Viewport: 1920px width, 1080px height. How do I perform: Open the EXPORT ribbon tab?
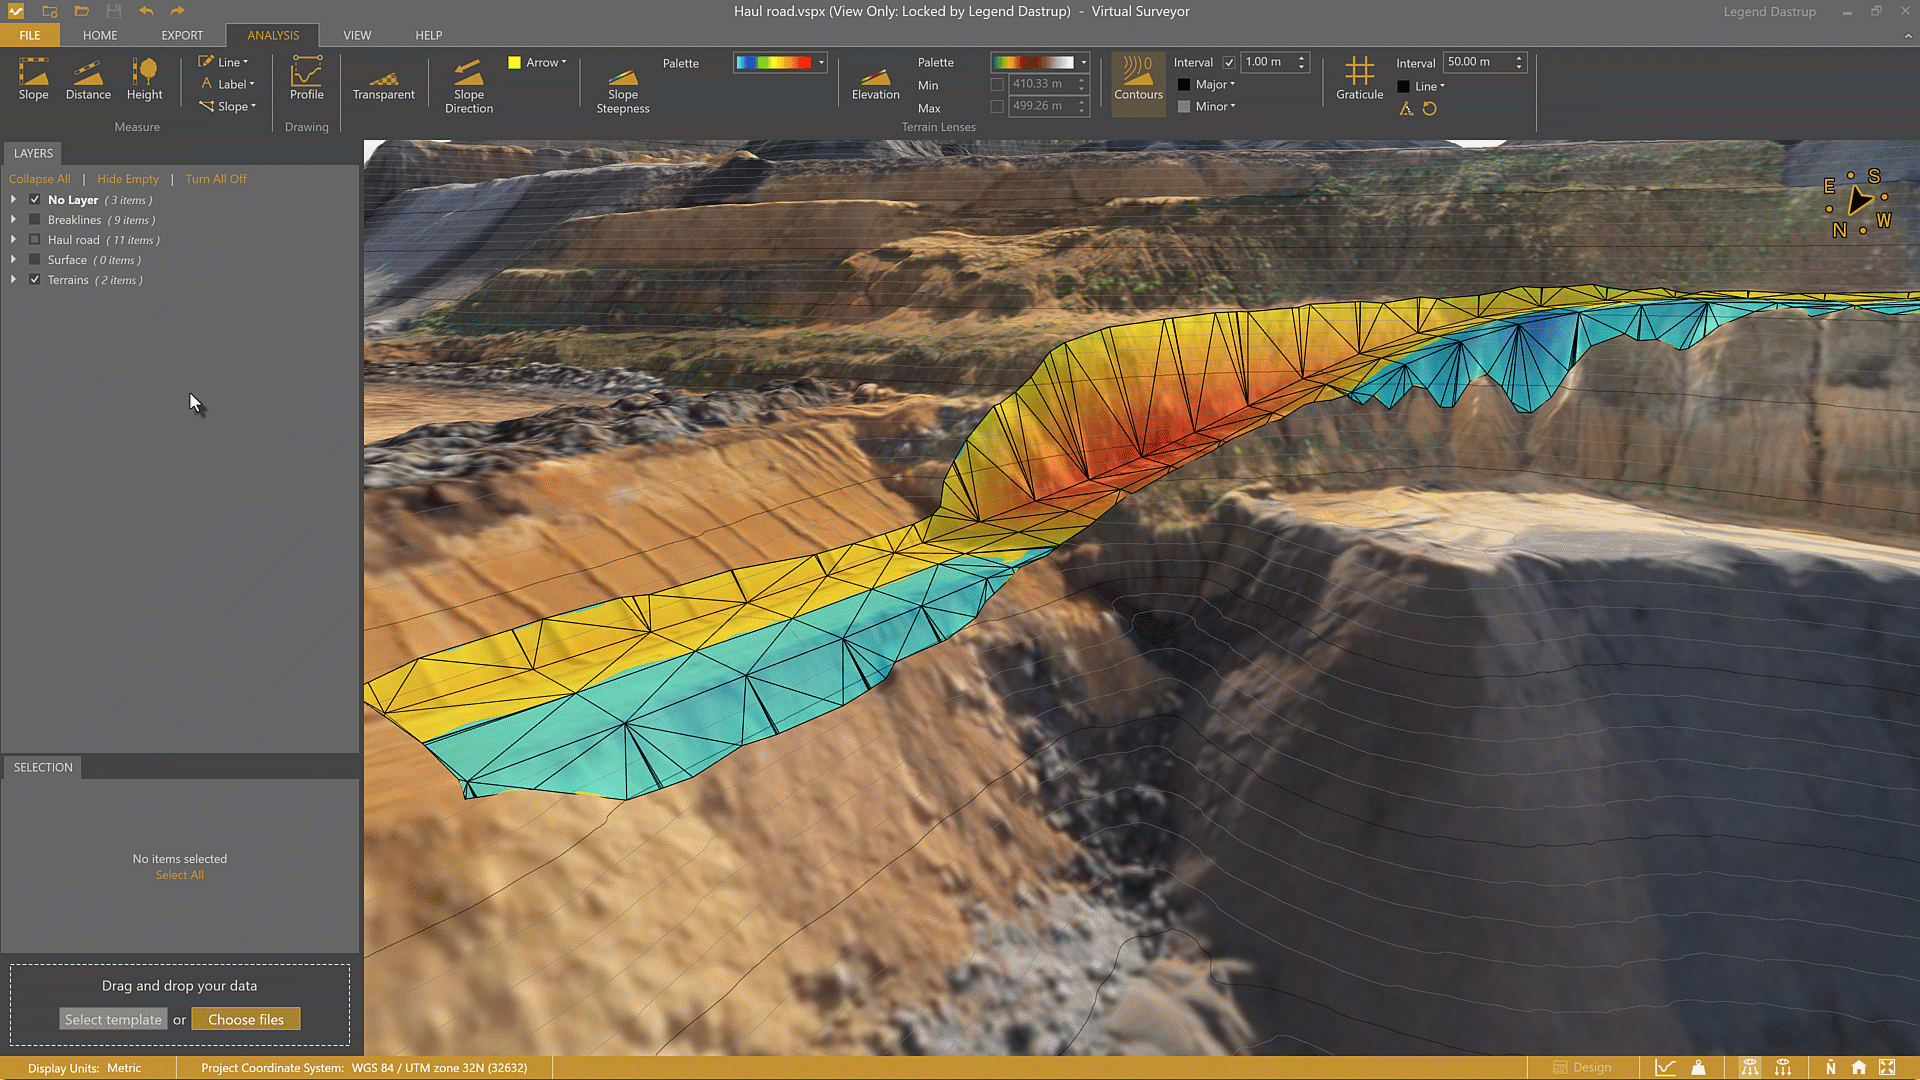[x=182, y=35]
